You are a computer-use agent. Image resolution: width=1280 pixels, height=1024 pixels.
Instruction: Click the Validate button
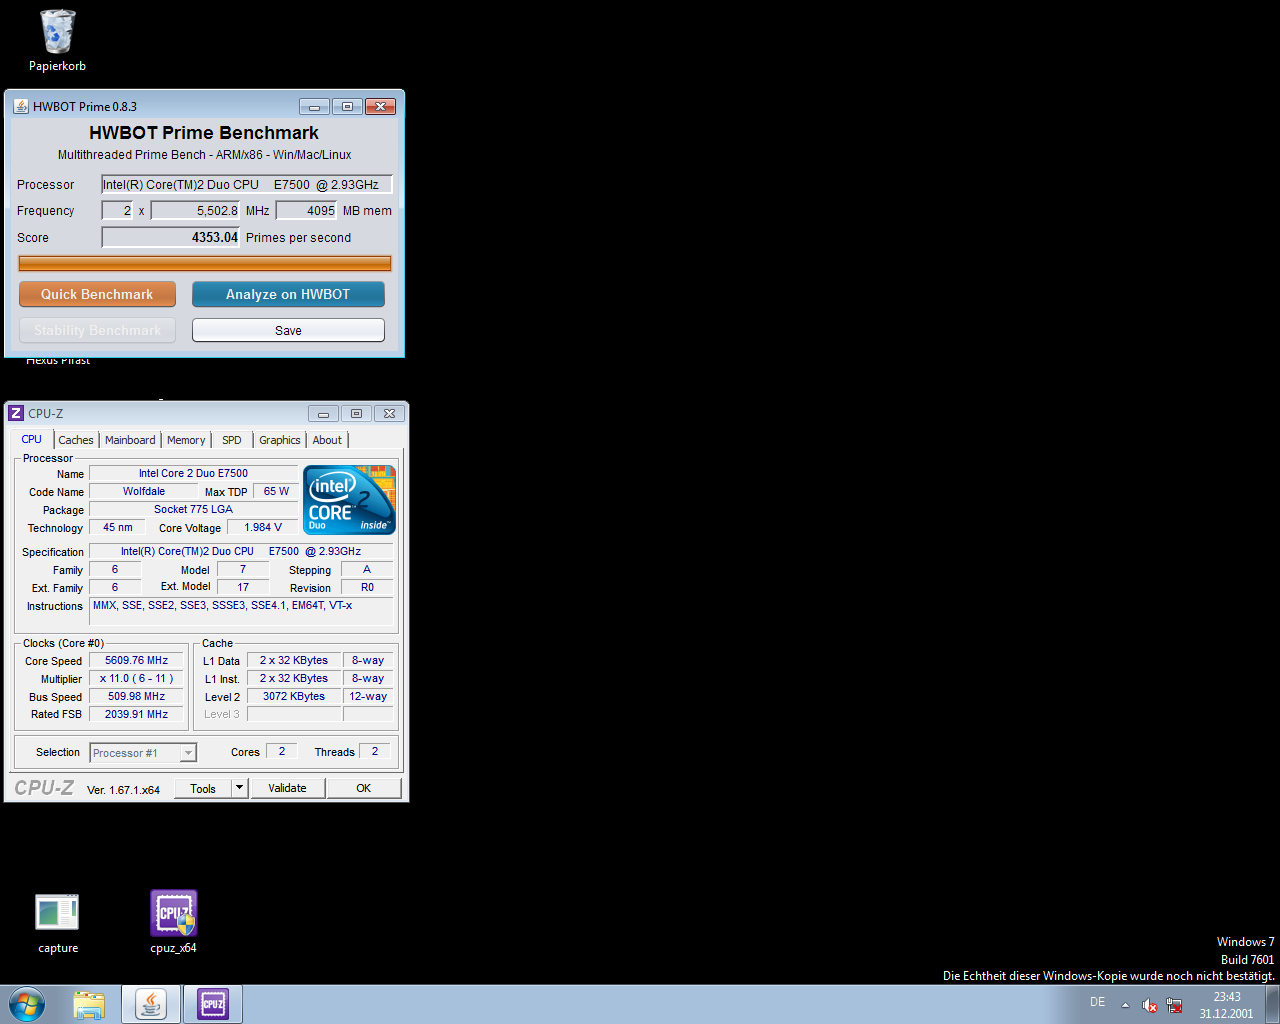[287, 788]
